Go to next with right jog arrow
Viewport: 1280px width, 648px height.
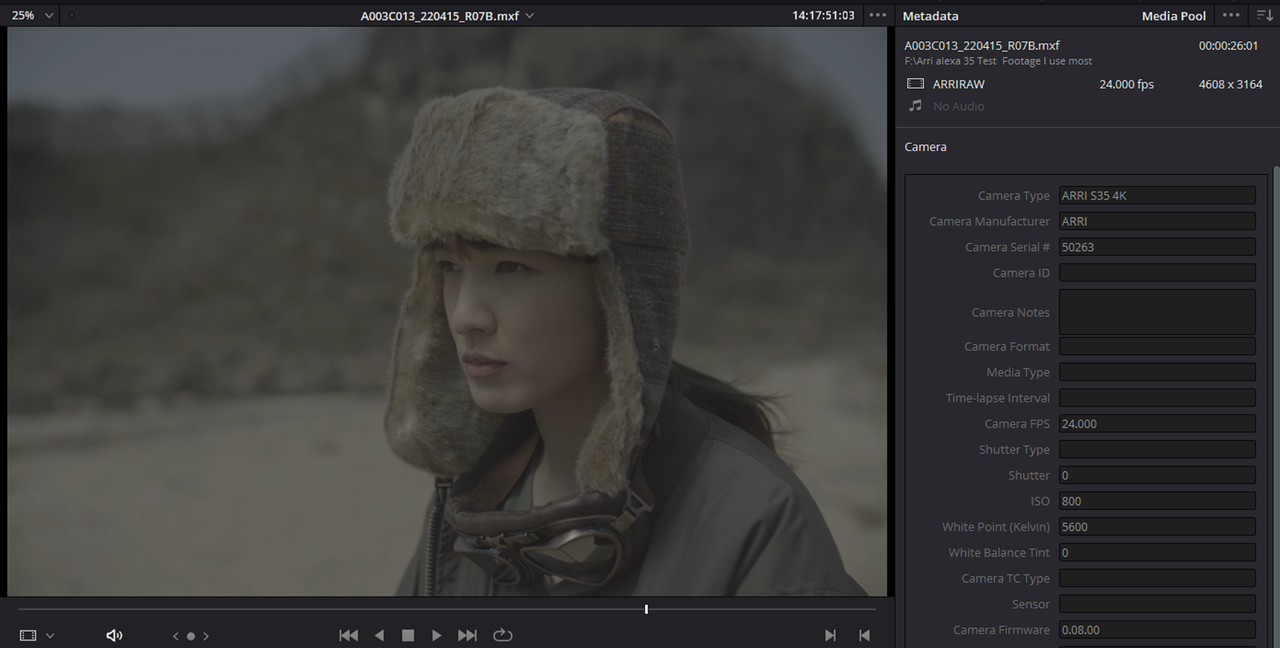(x=206, y=636)
